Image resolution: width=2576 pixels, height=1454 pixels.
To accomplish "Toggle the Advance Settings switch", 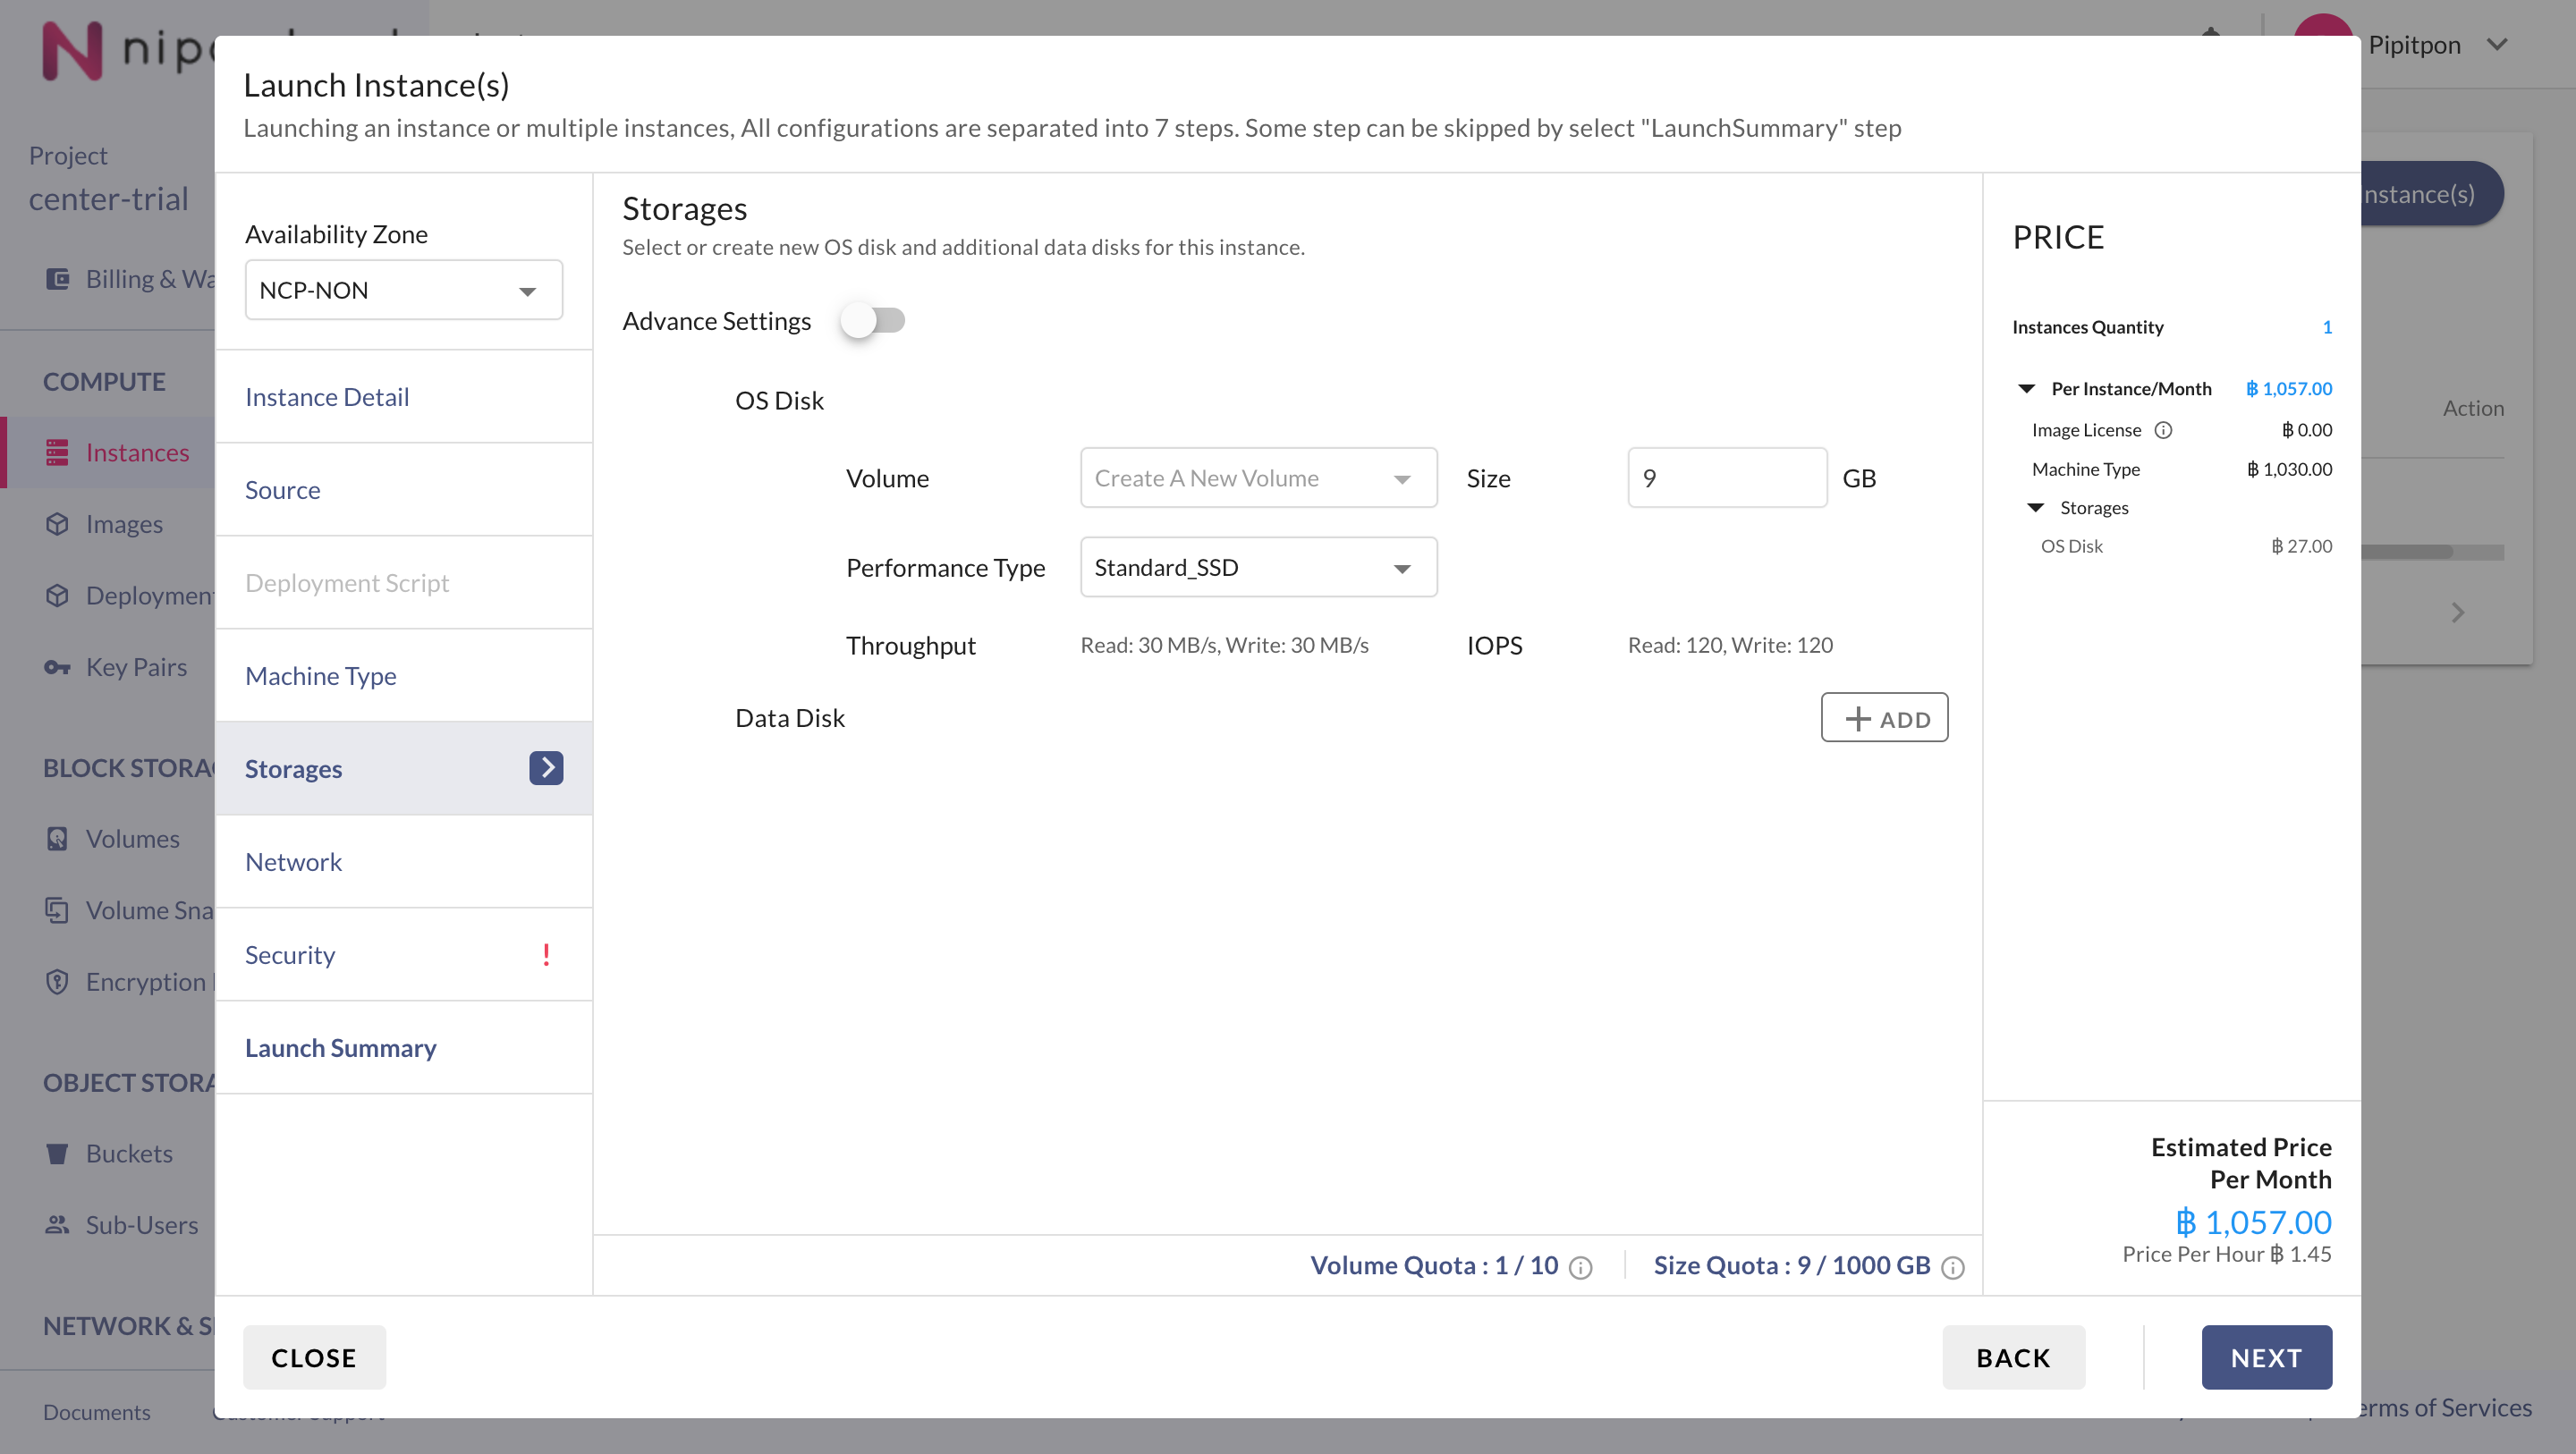I will pos(872,320).
